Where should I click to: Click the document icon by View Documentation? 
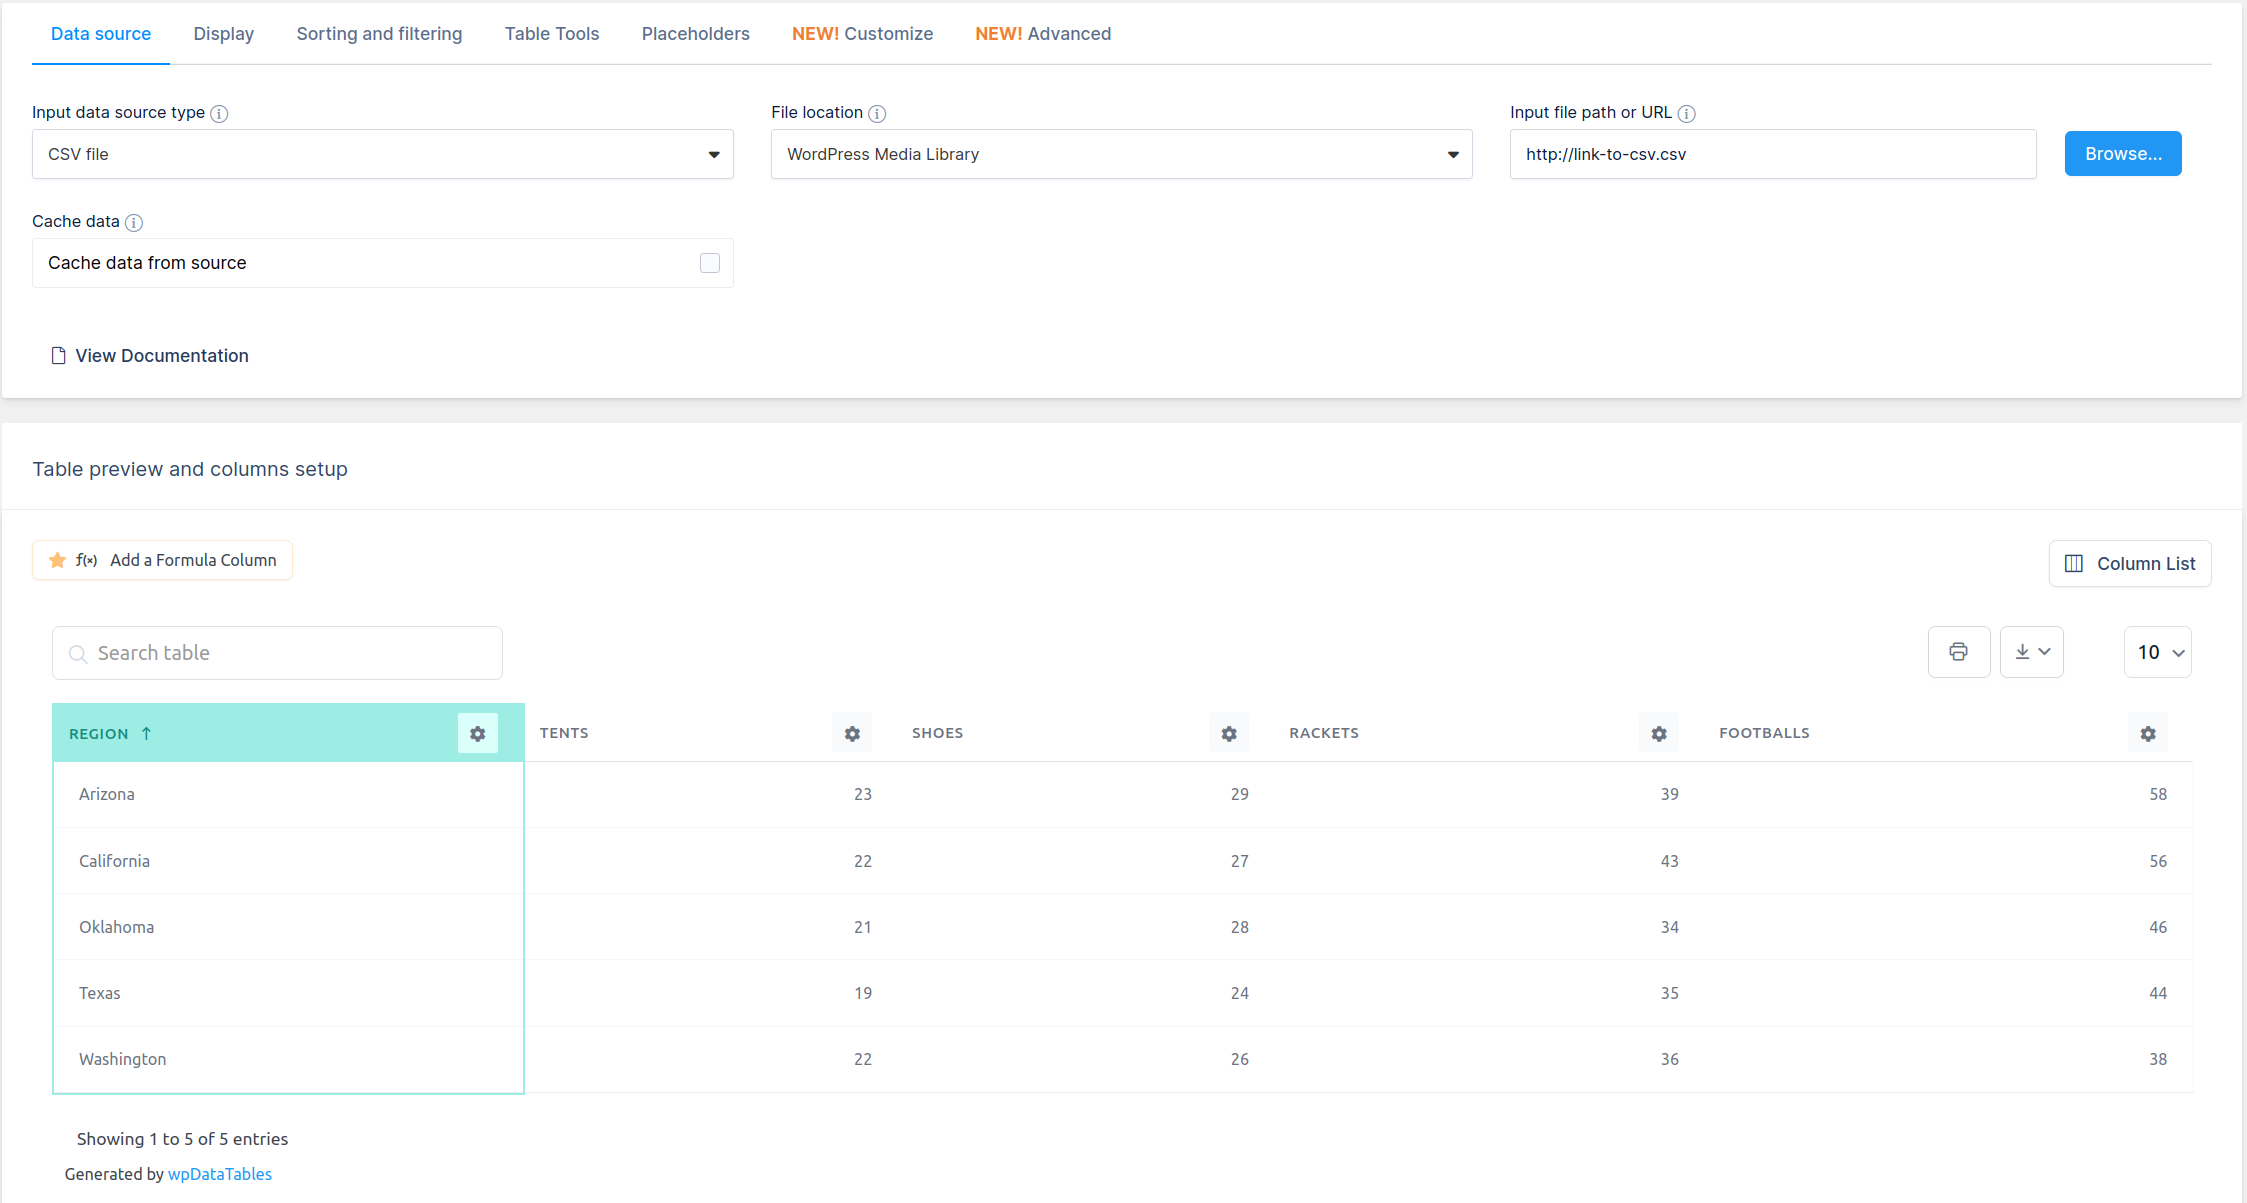[x=58, y=356]
